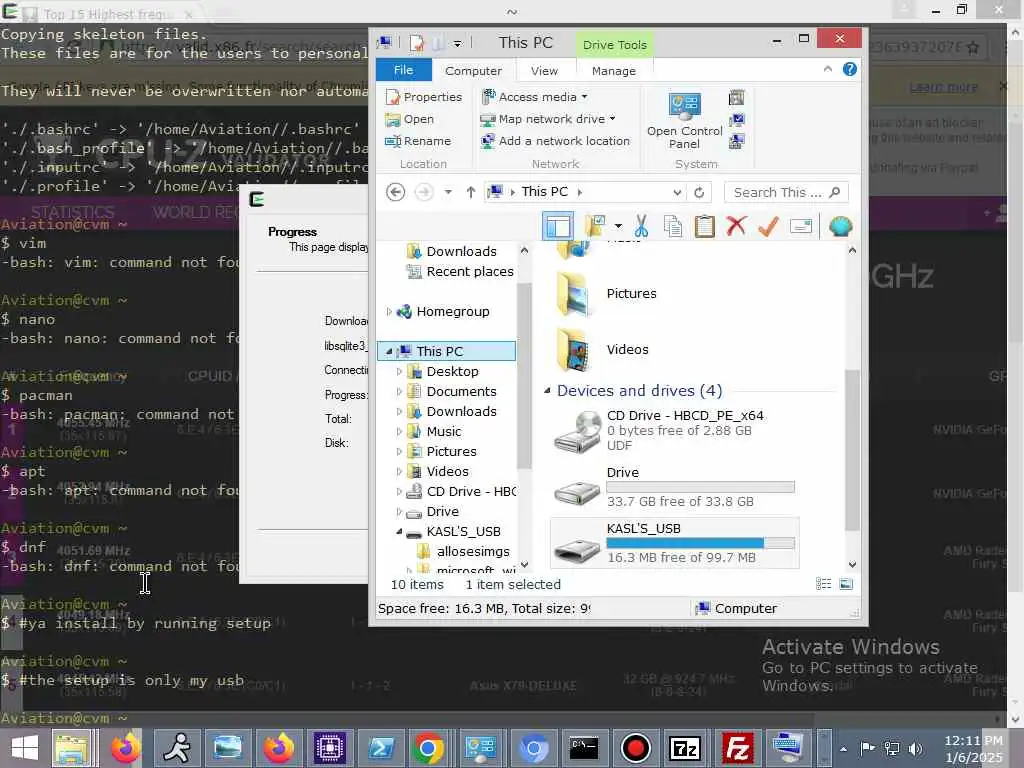Click the Folder Options icon in Explorer toolbar
The image size is (1024, 768).
[594, 226]
